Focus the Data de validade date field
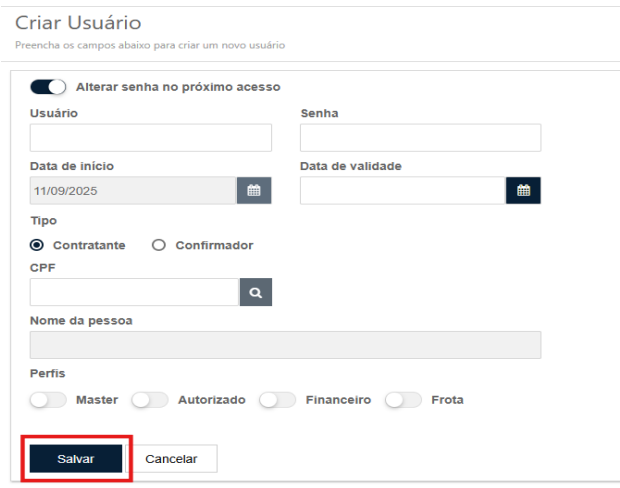 pyautogui.click(x=402, y=190)
